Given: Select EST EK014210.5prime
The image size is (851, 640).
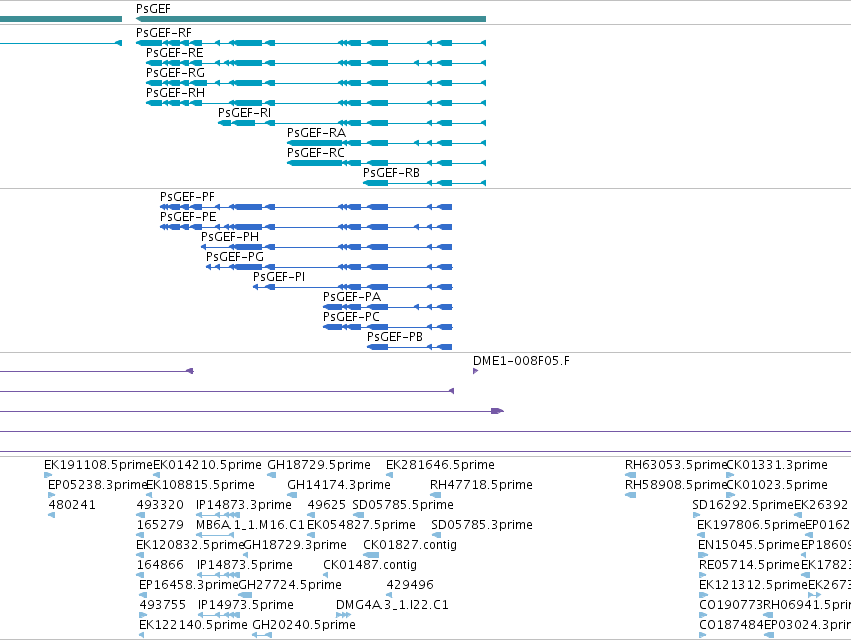Looking at the screenshot, I should coord(207,465).
